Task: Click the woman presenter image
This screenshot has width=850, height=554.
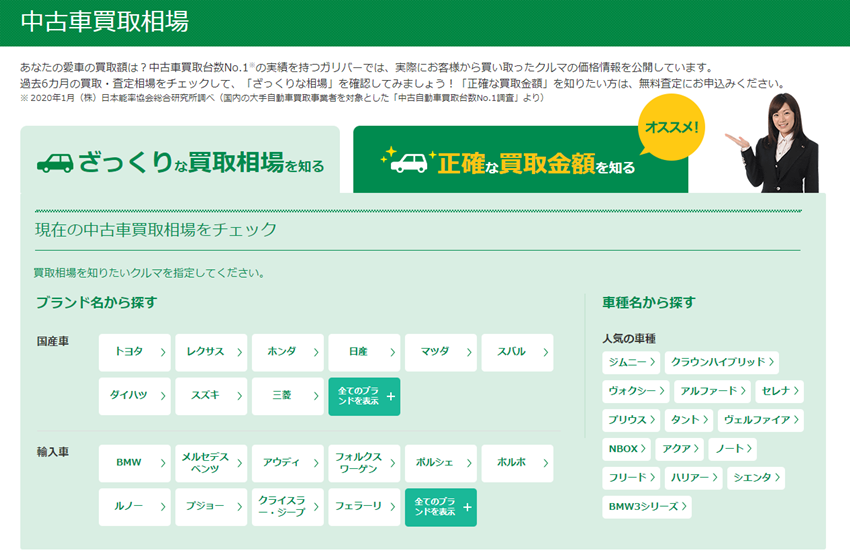Action: click(x=782, y=143)
